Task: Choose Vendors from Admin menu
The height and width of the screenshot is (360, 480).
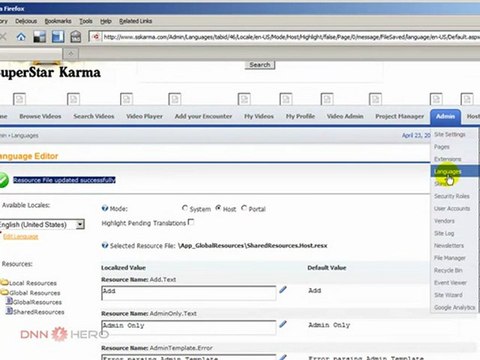Action: [x=444, y=221]
